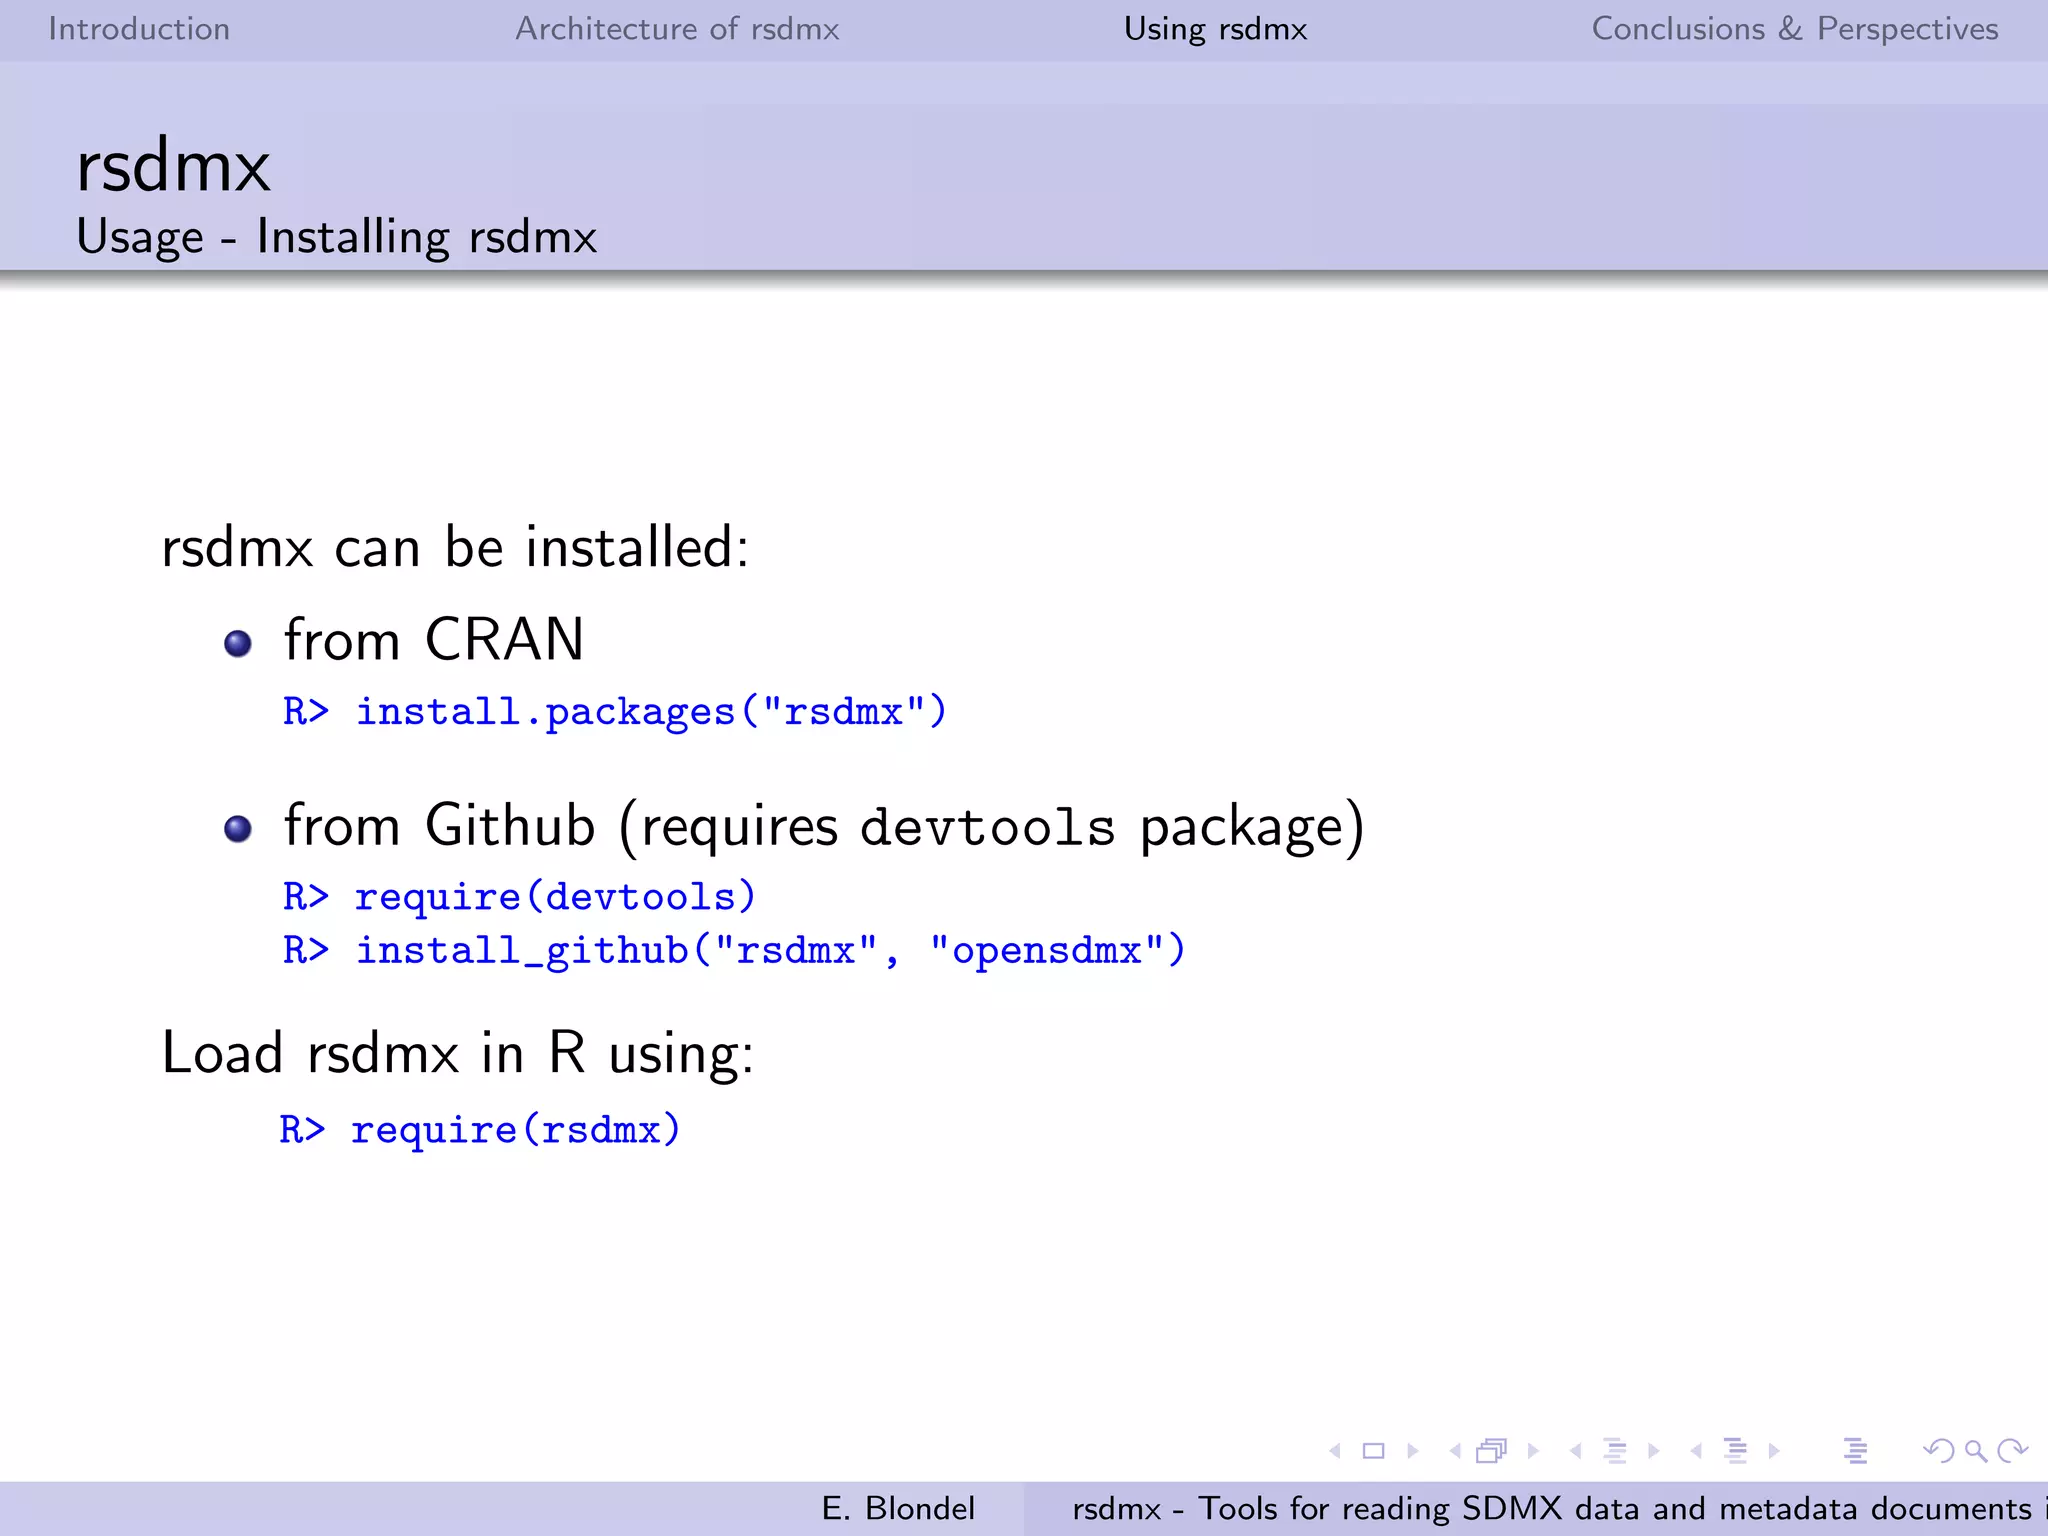2048x1536 pixels.
Task: Click the presentation title in the footer
Action: 1558,1508
